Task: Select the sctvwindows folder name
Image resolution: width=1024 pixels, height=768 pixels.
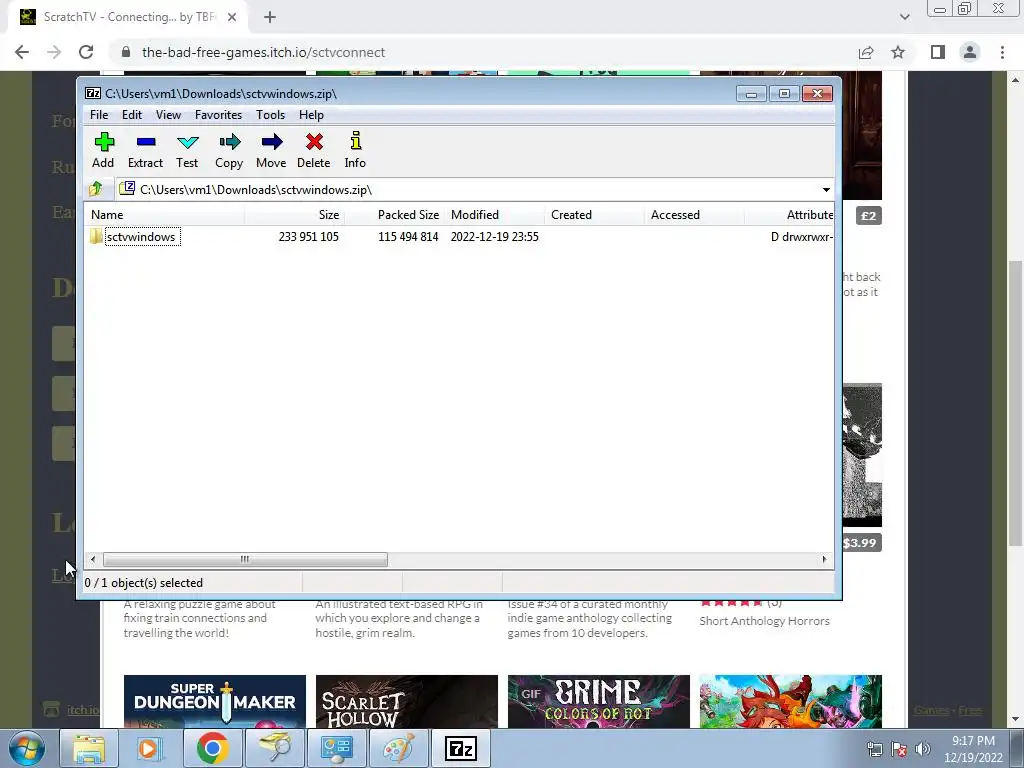Action: [x=142, y=237]
